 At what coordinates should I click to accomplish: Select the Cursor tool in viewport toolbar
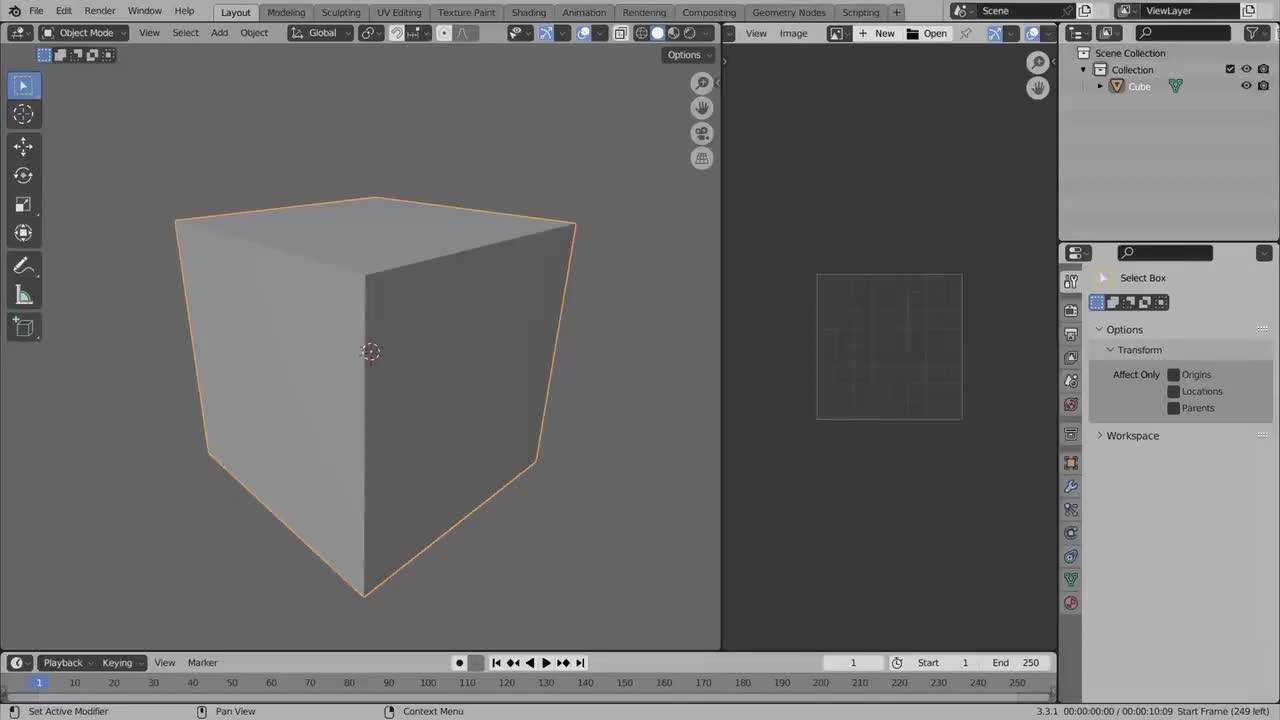click(23, 114)
